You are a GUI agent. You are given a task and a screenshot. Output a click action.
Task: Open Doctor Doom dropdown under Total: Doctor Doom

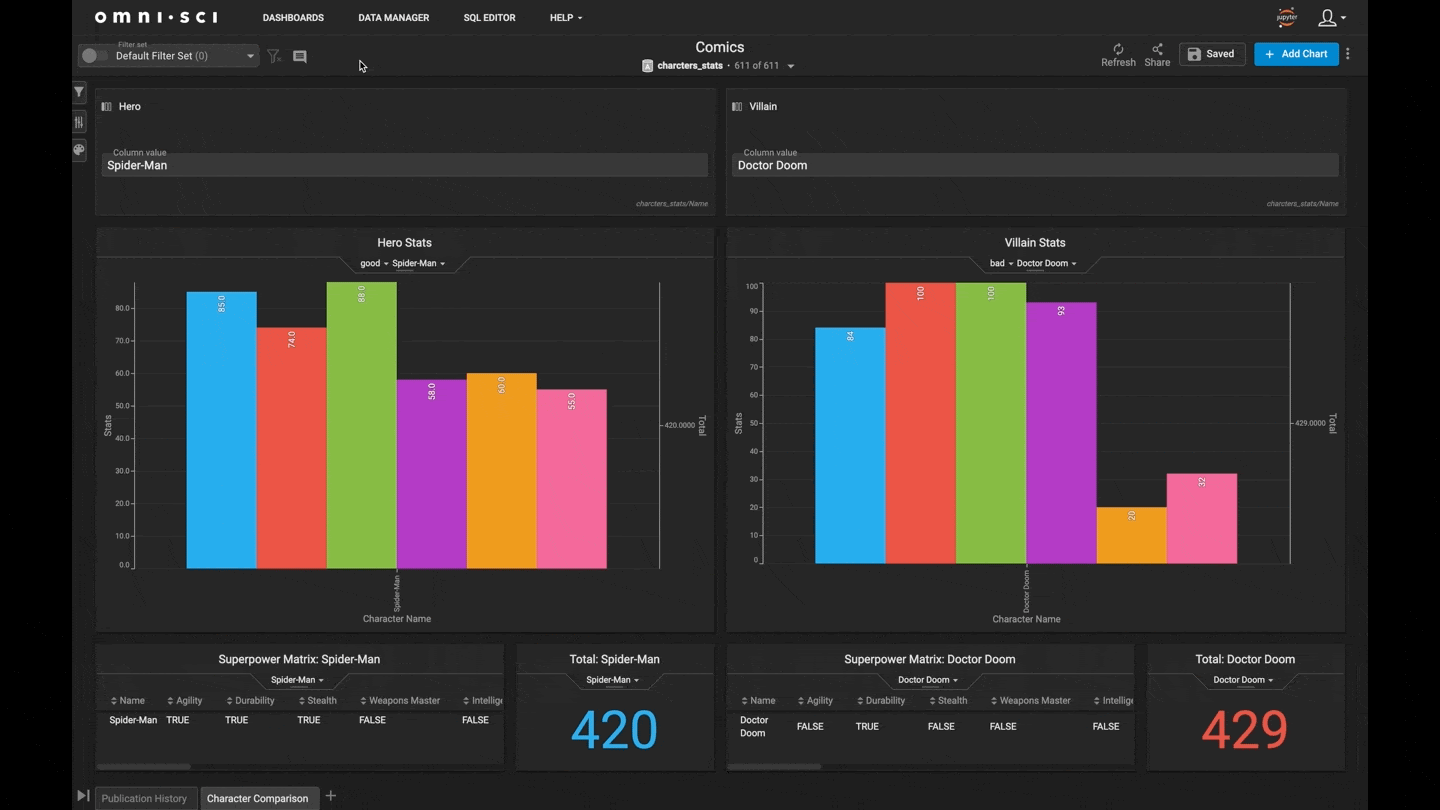point(1243,680)
